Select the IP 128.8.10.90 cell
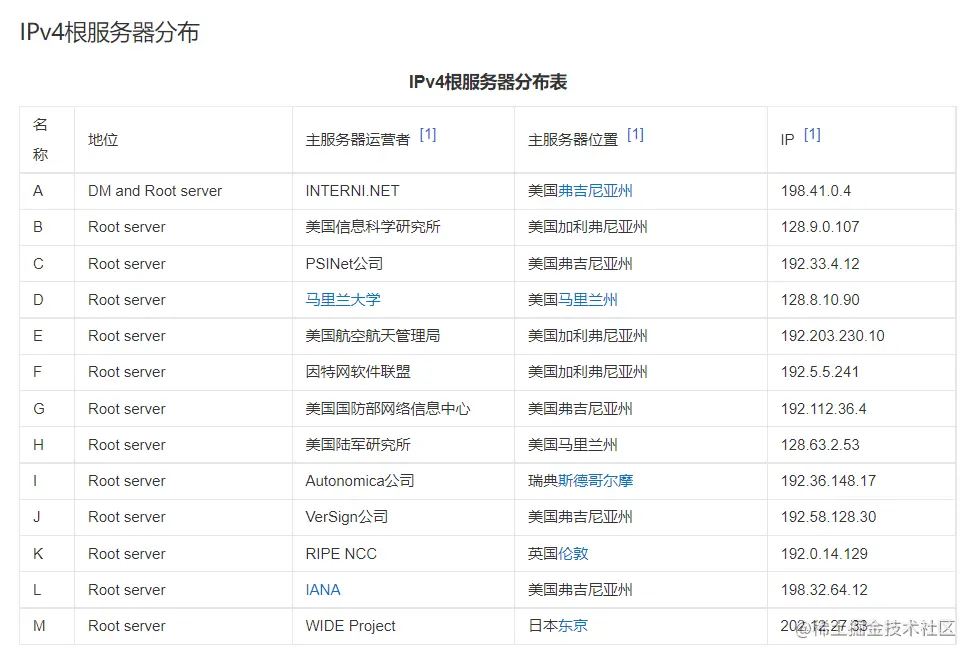 pyautogui.click(x=861, y=300)
